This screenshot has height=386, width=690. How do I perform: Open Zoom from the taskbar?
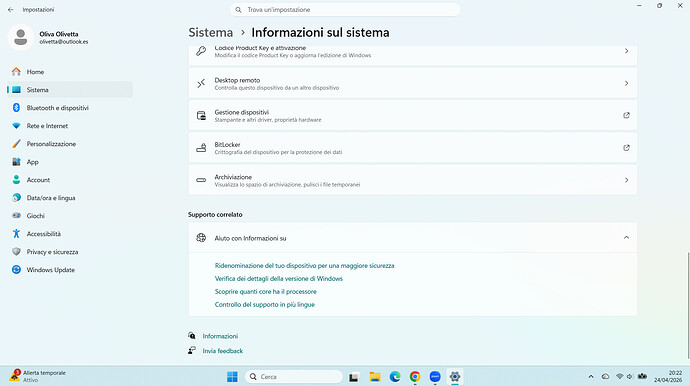coord(435,377)
